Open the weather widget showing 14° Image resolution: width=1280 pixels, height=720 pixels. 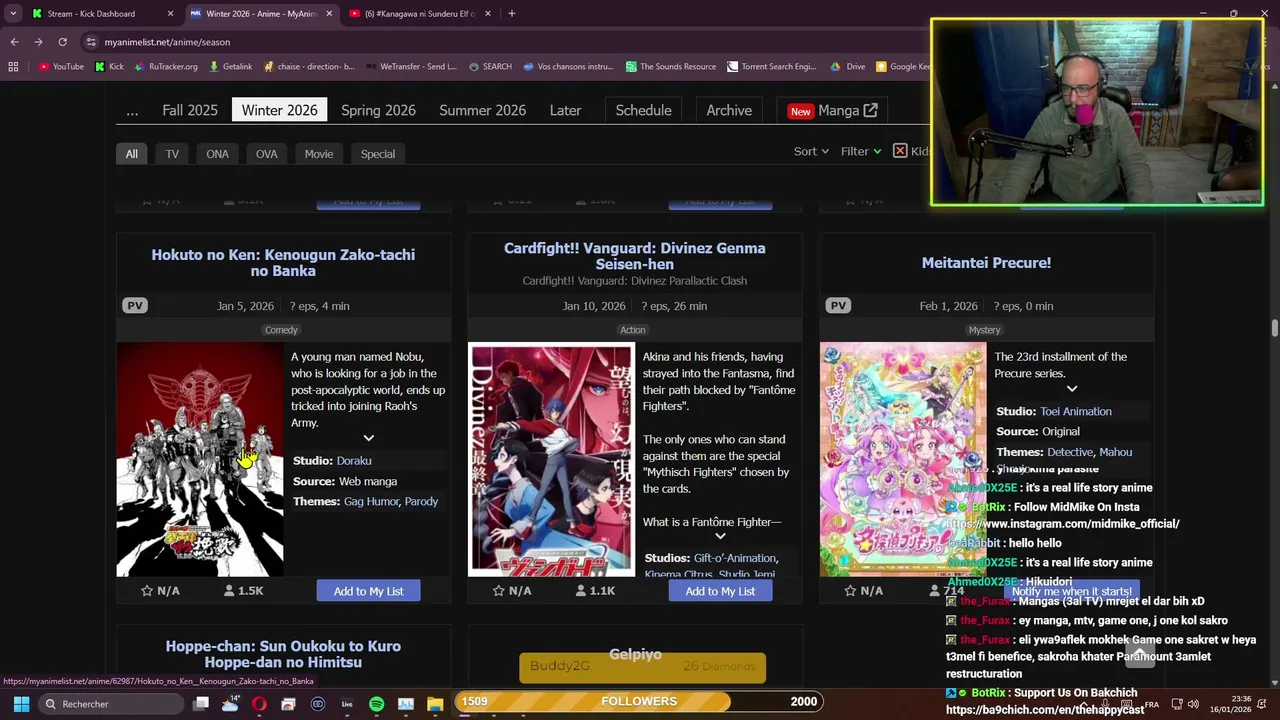coord(230,704)
